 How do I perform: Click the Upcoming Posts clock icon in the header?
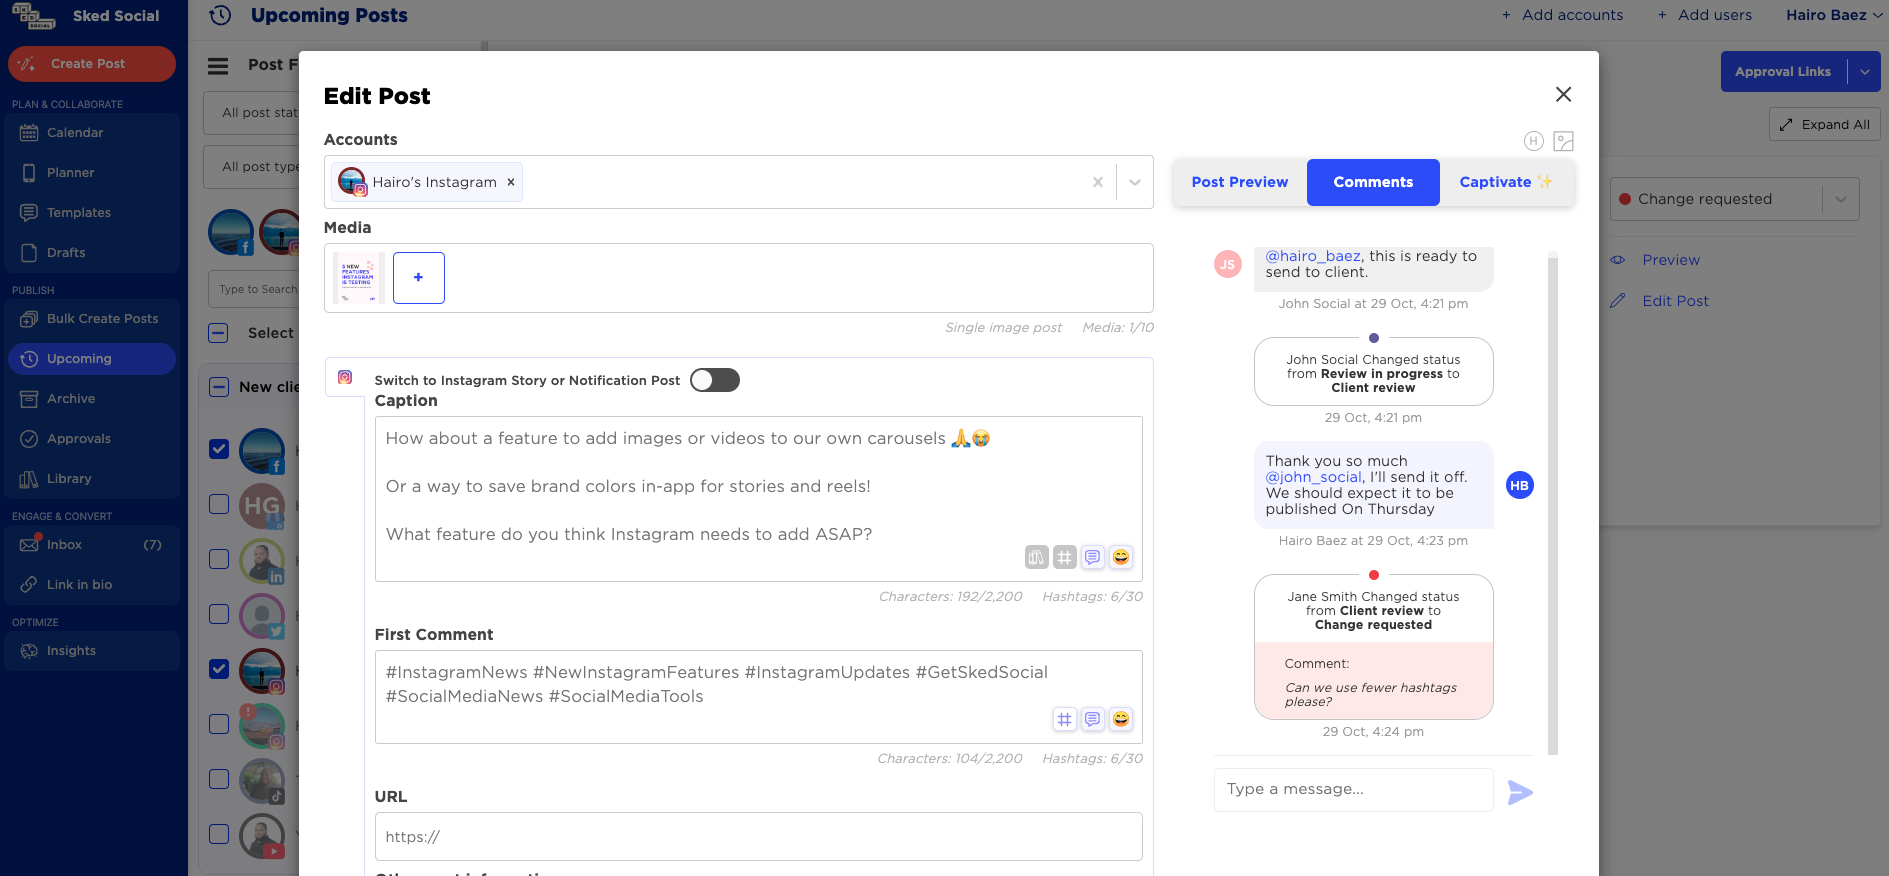pyautogui.click(x=221, y=15)
